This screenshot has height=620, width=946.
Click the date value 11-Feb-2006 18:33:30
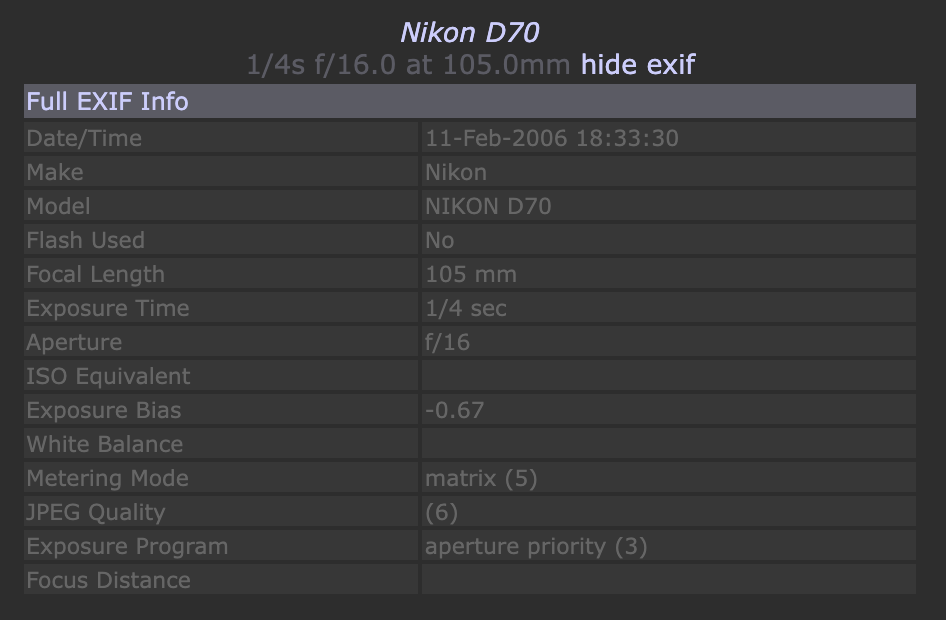point(551,138)
